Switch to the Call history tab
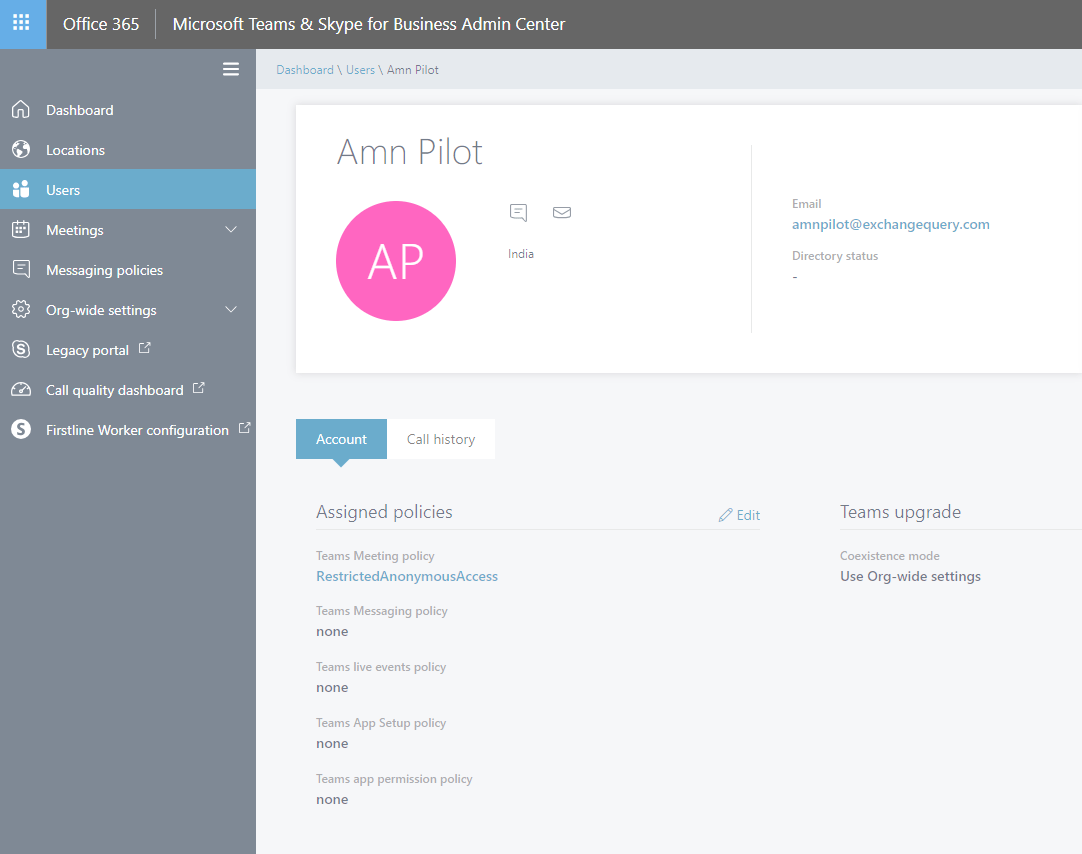Screen dimensions: 1082x854 [x=441, y=439]
